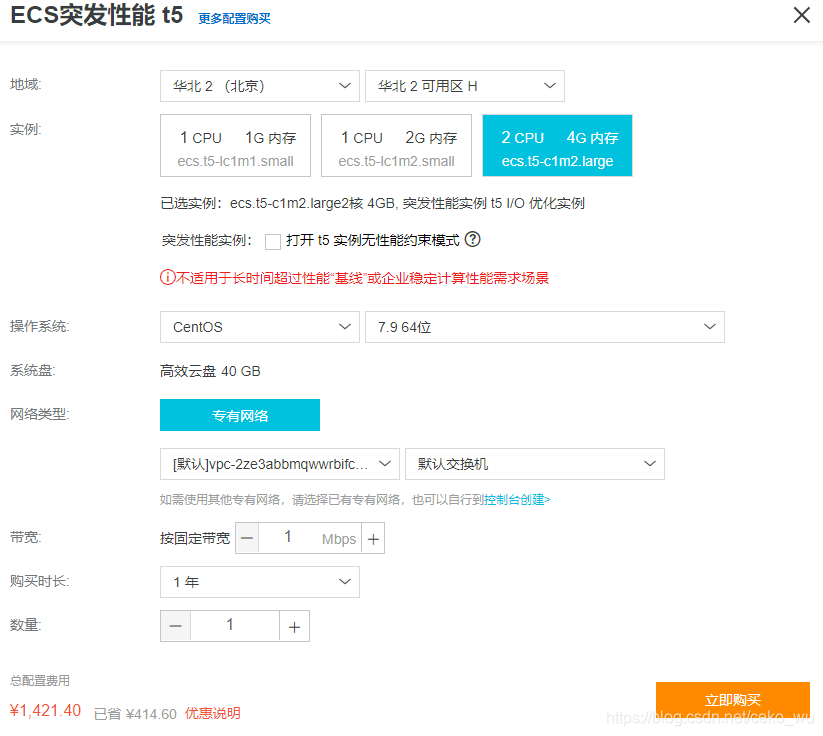Open the 默认交换机 switch dropdown
The height and width of the screenshot is (736, 823).
pyautogui.click(x=535, y=464)
